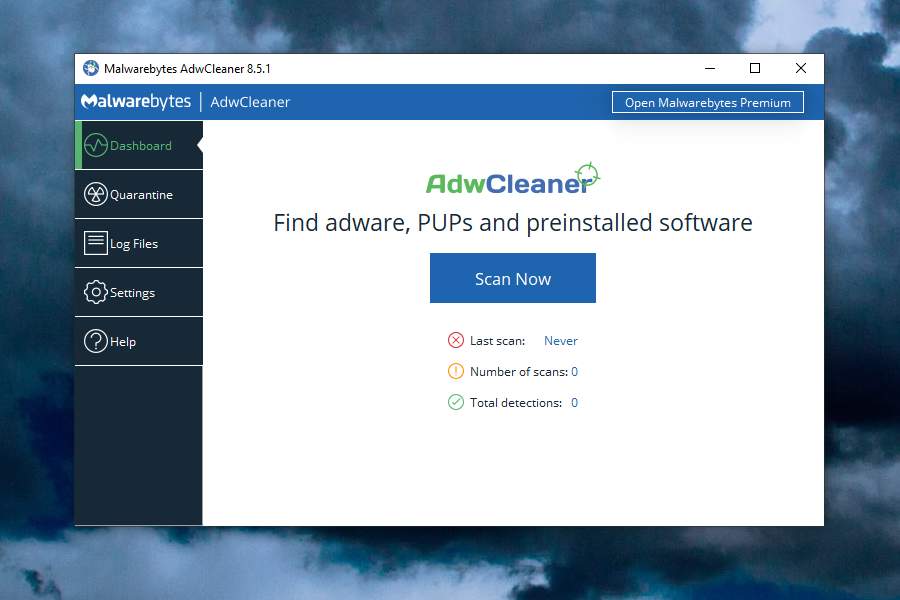Image resolution: width=900 pixels, height=600 pixels.
Task: Click the Log Files document icon
Action: (96, 243)
